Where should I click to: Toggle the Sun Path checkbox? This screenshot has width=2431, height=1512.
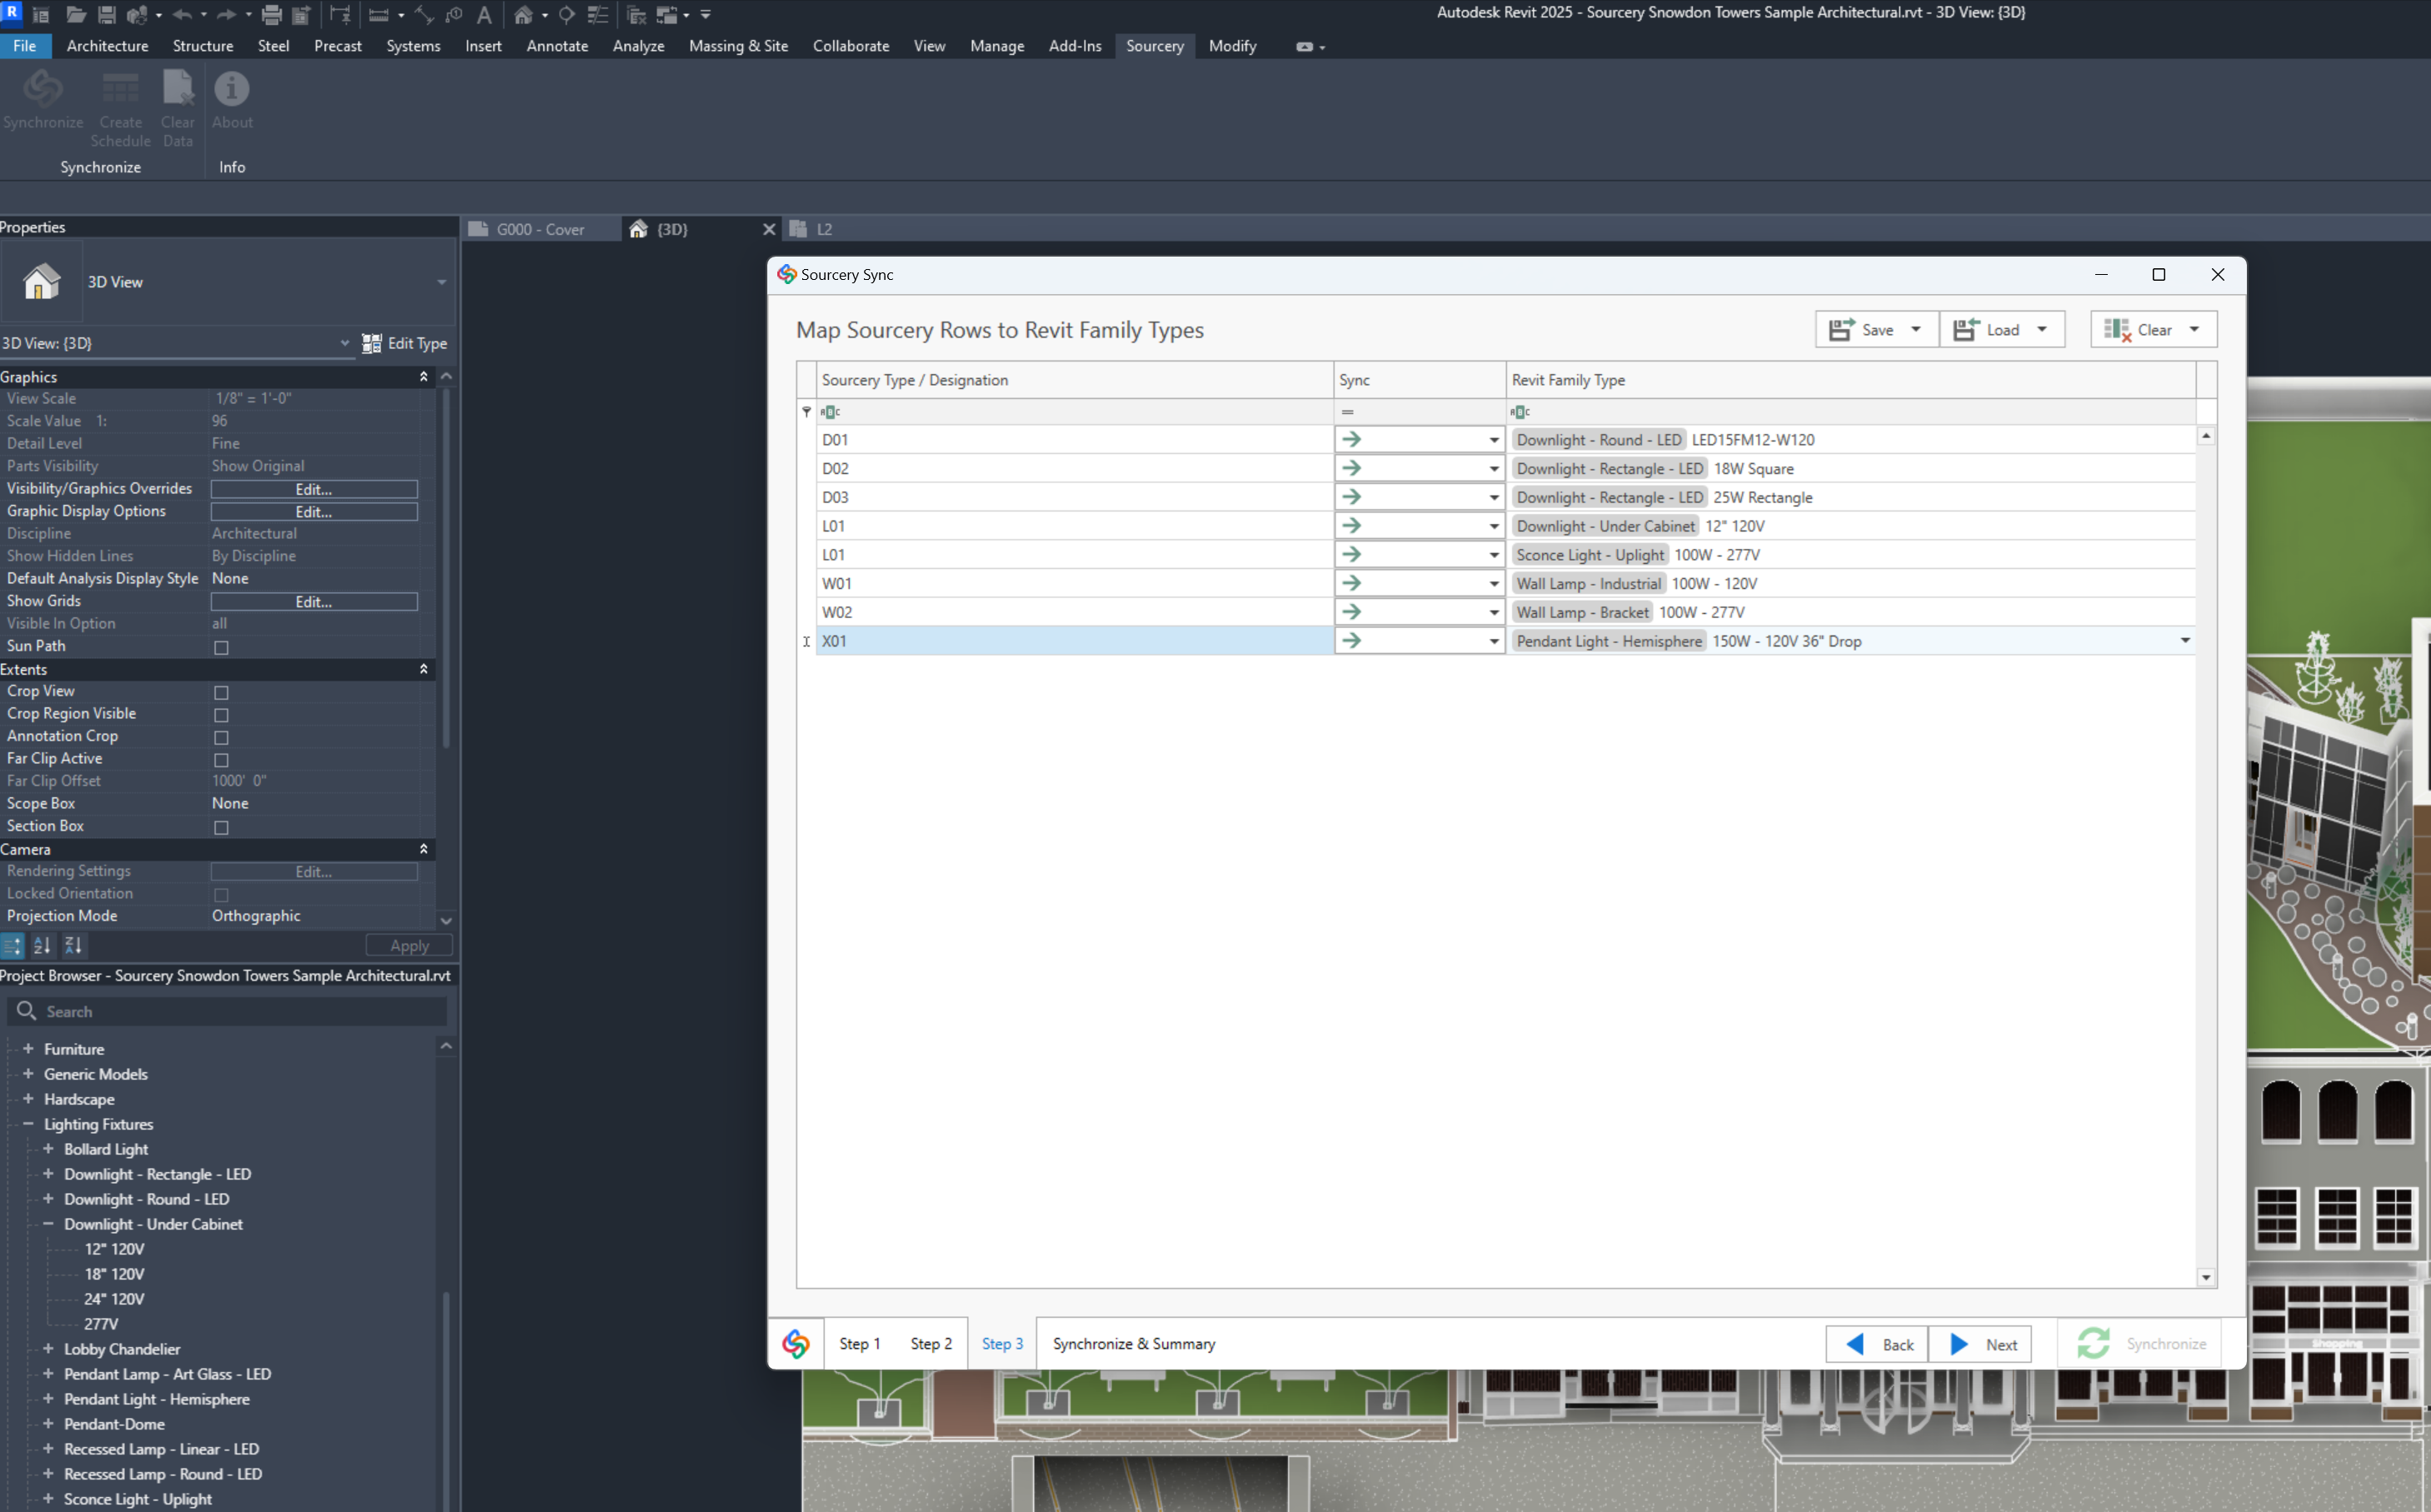[222, 648]
